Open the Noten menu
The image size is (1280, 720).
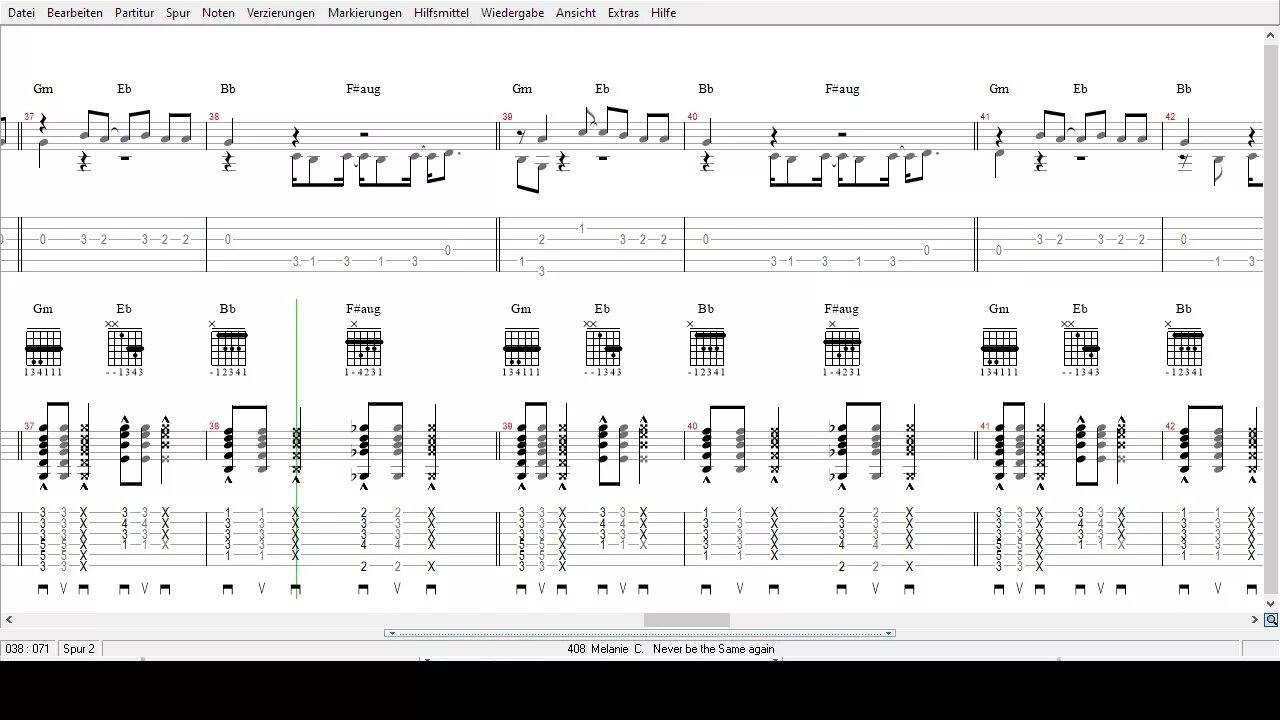(218, 13)
